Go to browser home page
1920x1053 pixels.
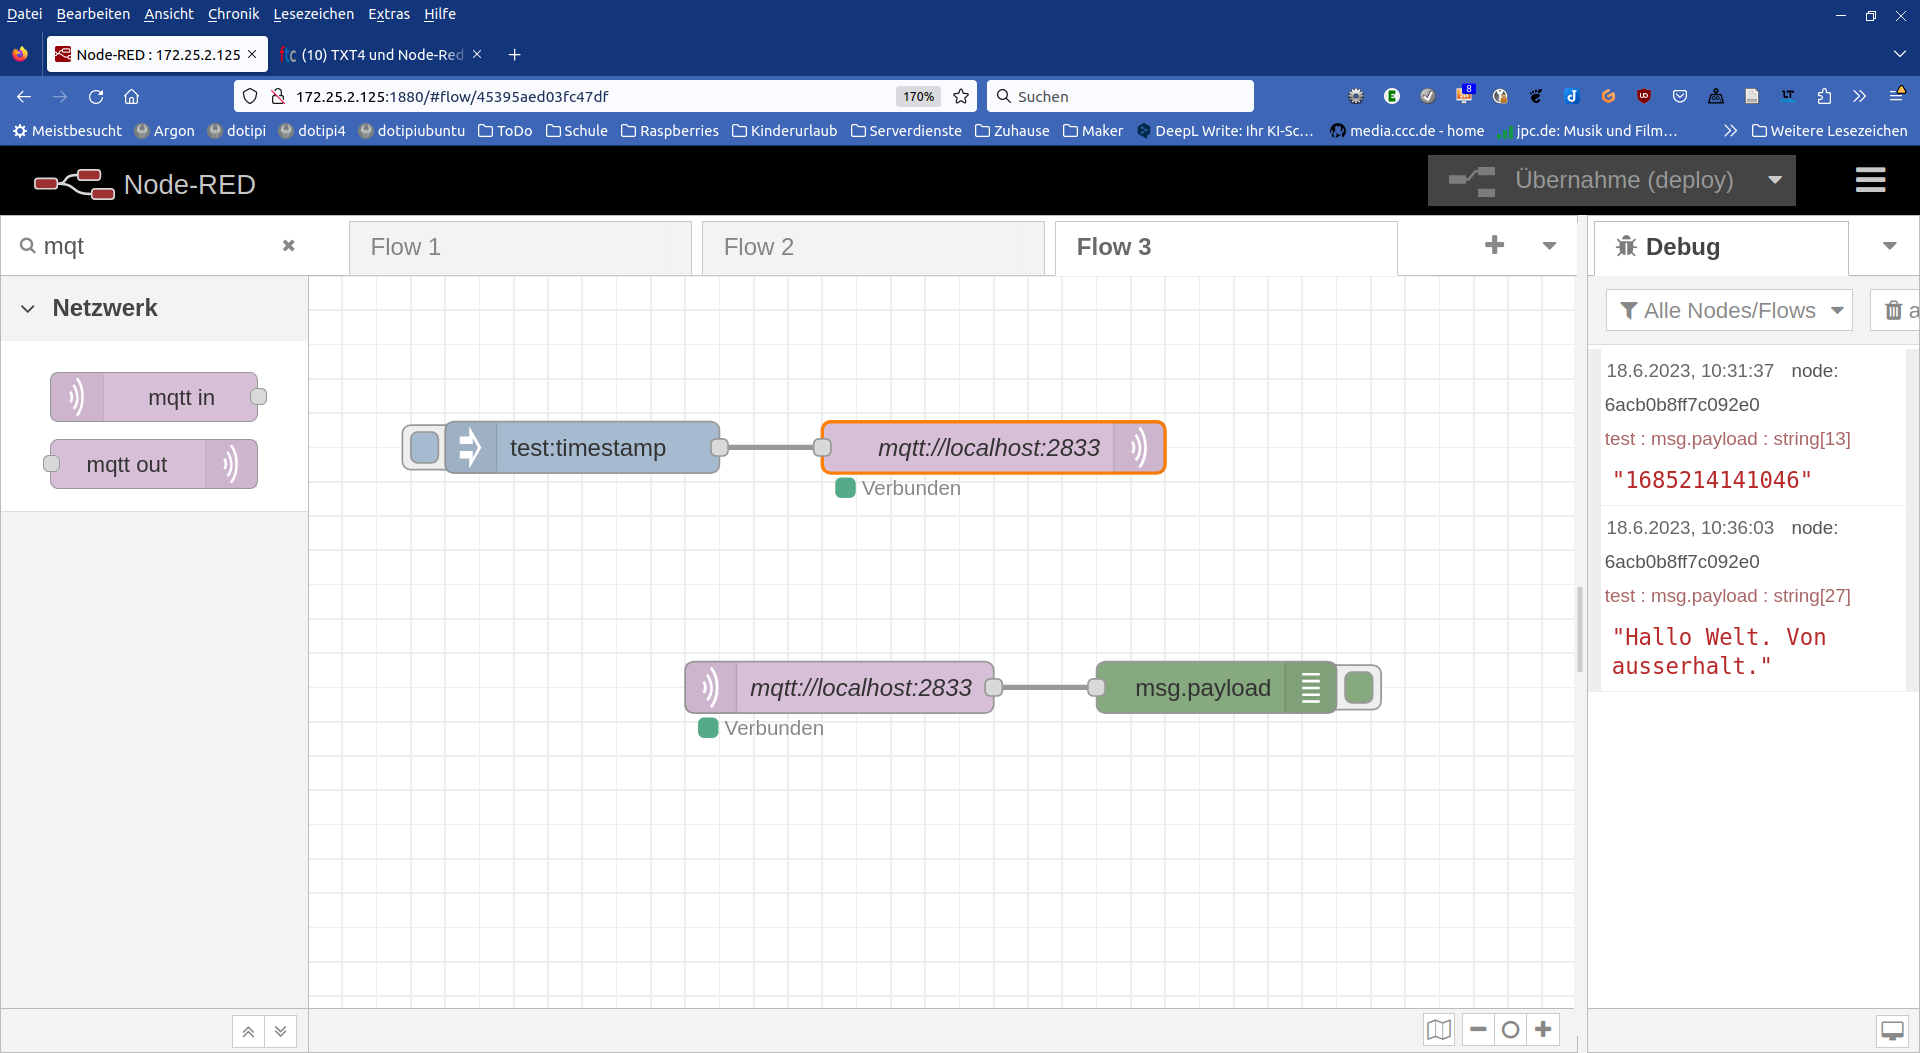tap(131, 96)
